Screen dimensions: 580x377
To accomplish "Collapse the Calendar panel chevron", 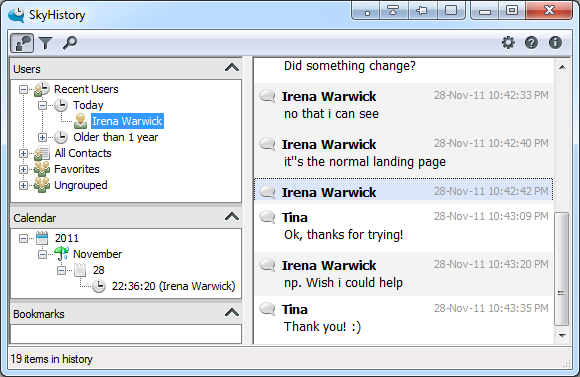I will (232, 216).
